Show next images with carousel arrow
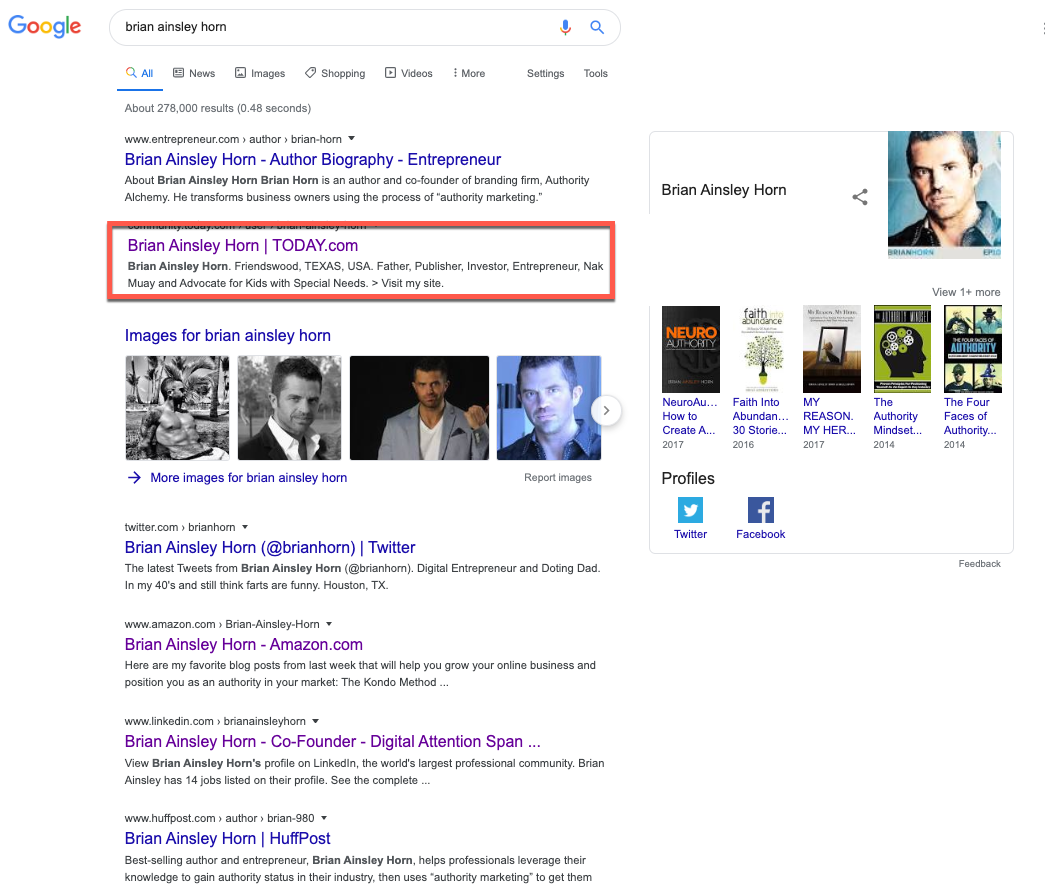This screenshot has height=885, width=1045. (606, 411)
